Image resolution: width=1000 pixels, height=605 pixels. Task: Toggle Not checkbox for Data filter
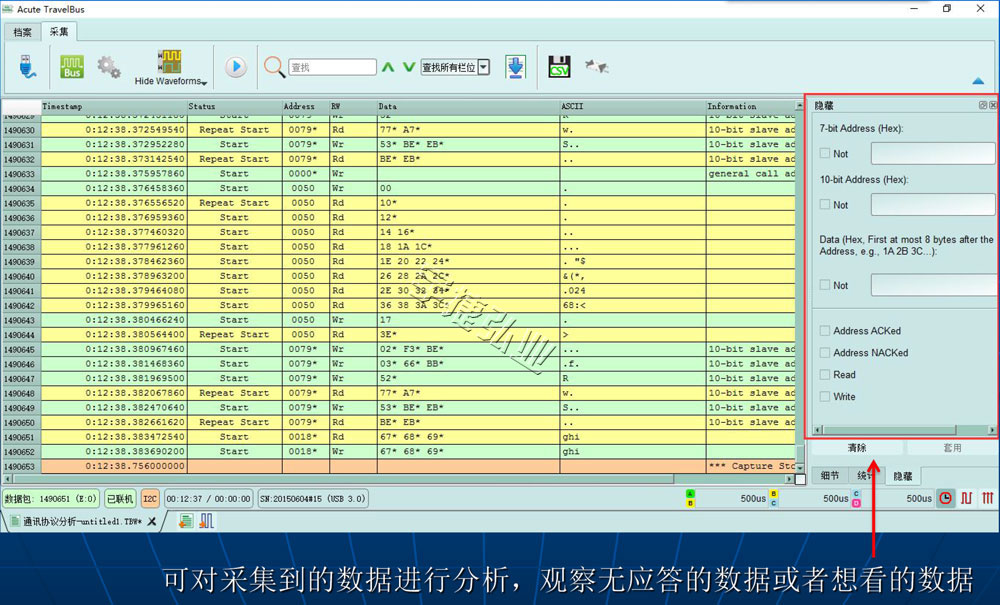(x=825, y=285)
